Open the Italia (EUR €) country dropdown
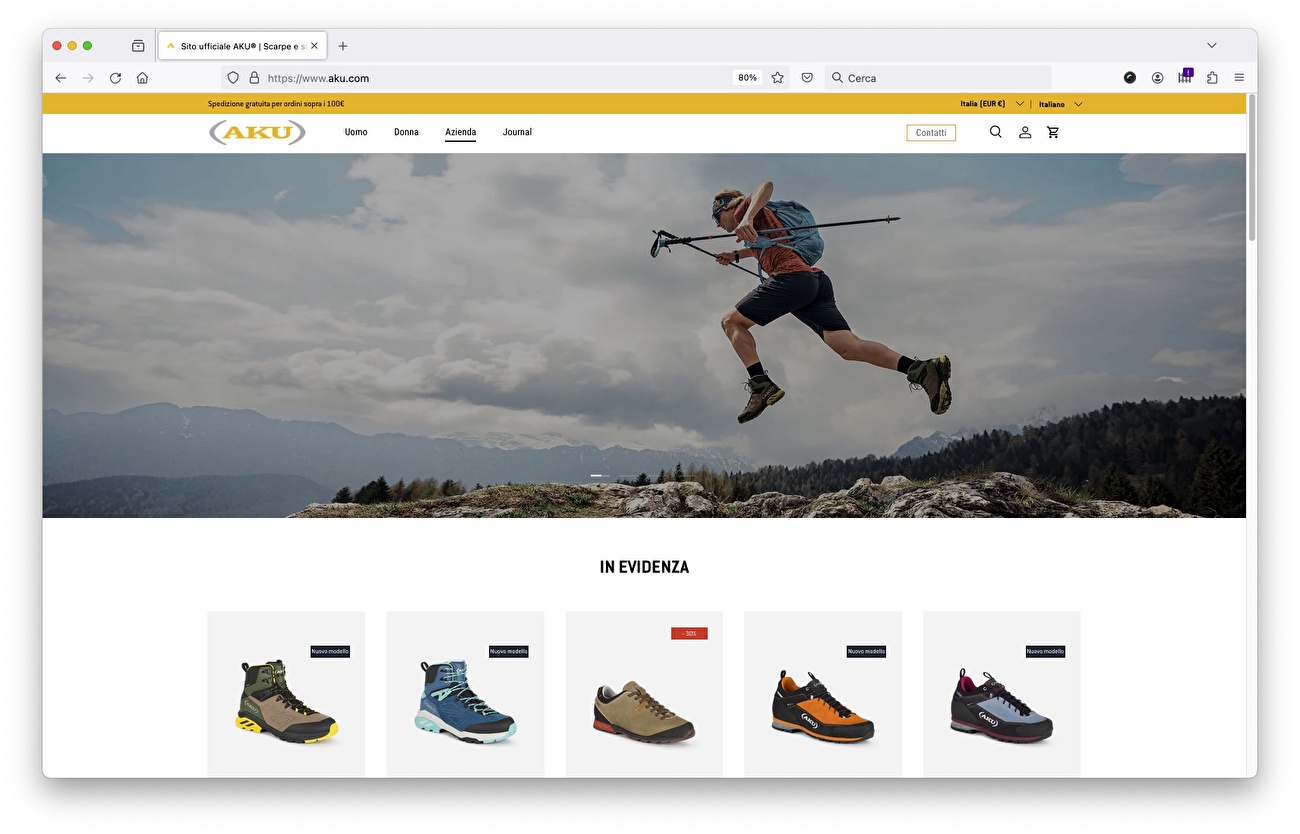 [x=992, y=104]
